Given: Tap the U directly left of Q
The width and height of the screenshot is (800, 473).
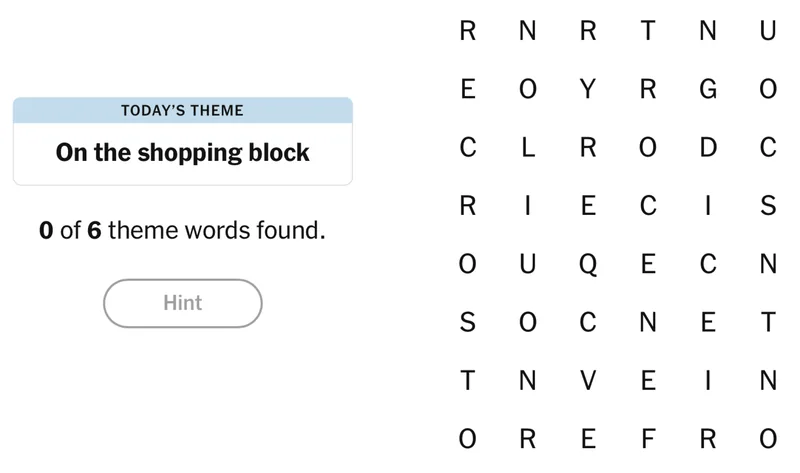Looking at the screenshot, I should tap(528, 265).
